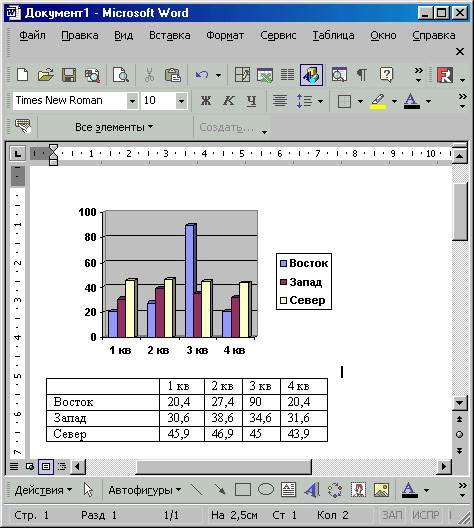Image resolution: width=474 pixels, height=528 pixels.
Task: Select the Rectangle drawing tool
Action: (243, 490)
